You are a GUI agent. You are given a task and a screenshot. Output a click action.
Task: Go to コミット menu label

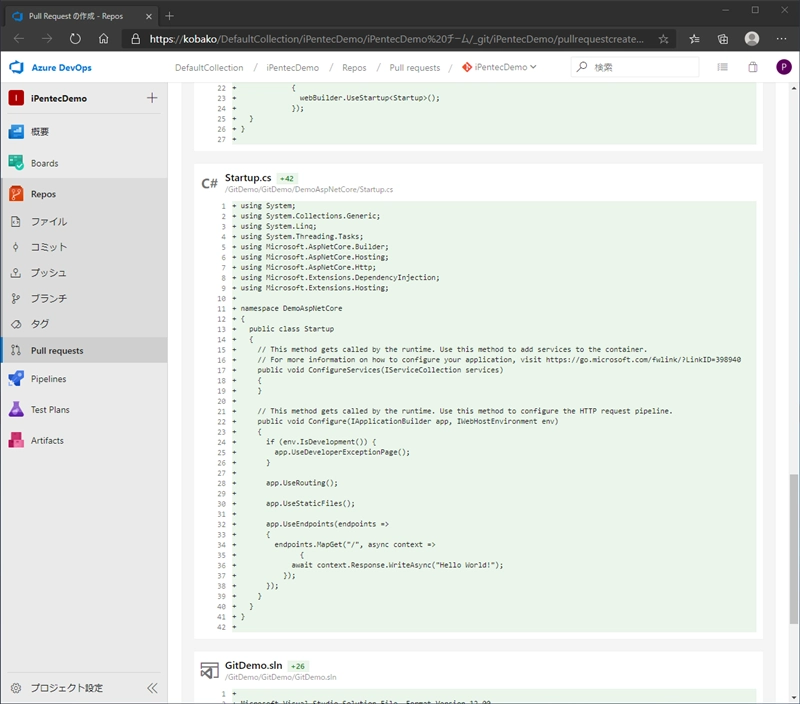[x=49, y=247]
